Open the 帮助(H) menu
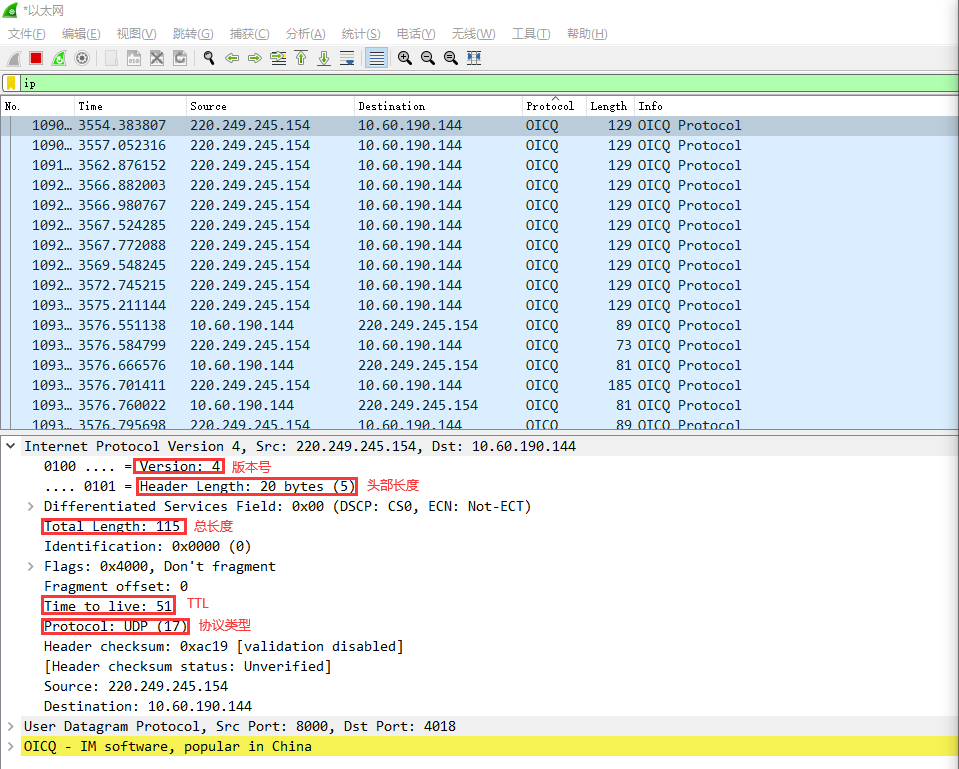Screen dimensions: 959x769 pyautogui.click(x=587, y=34)
